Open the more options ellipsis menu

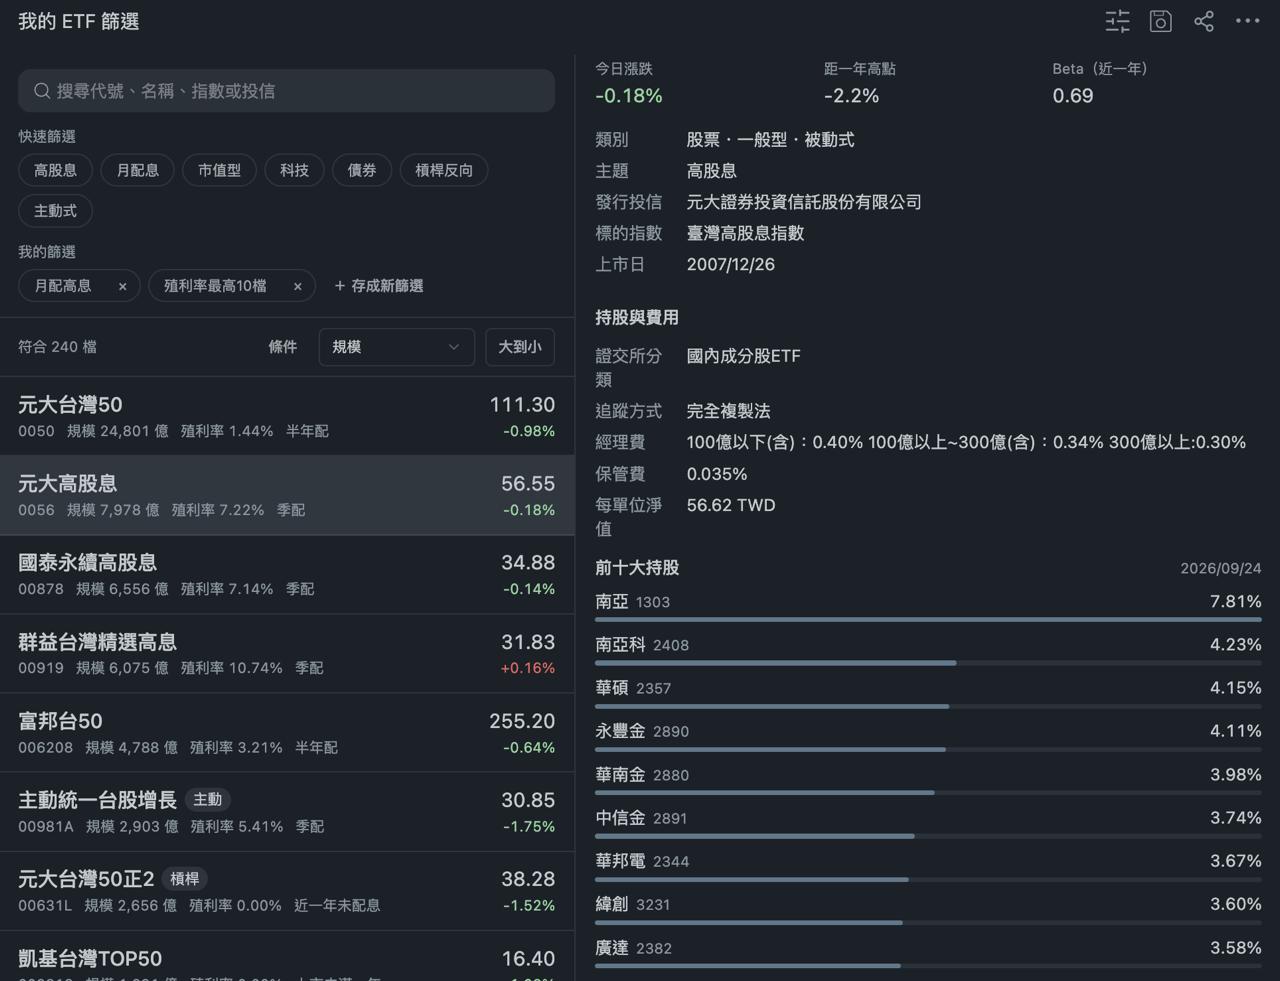[1247, 21]
